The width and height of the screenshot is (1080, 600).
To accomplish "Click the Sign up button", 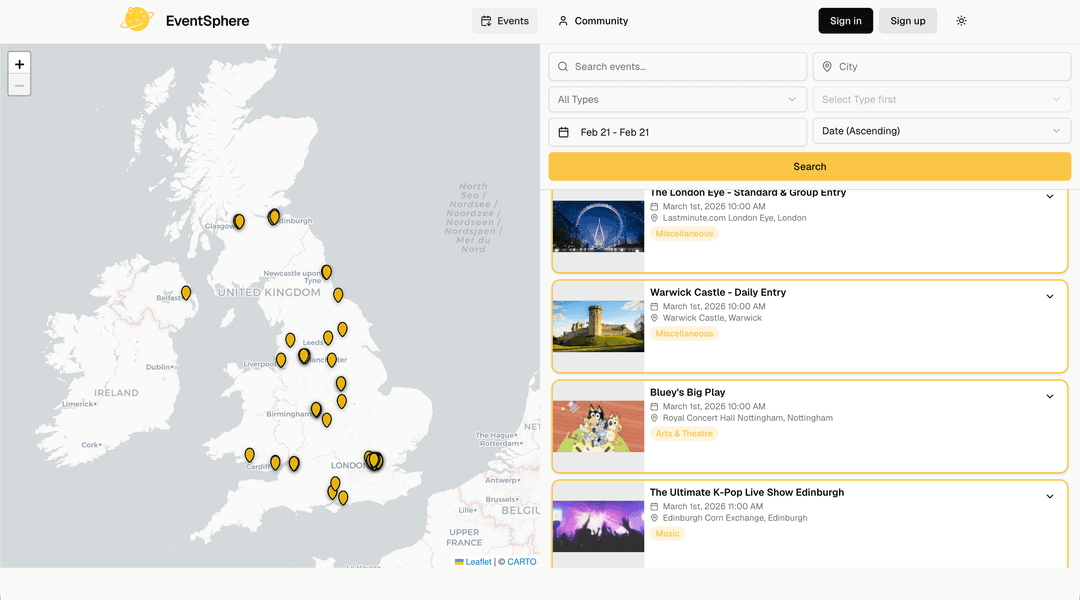I will point(907,20).
